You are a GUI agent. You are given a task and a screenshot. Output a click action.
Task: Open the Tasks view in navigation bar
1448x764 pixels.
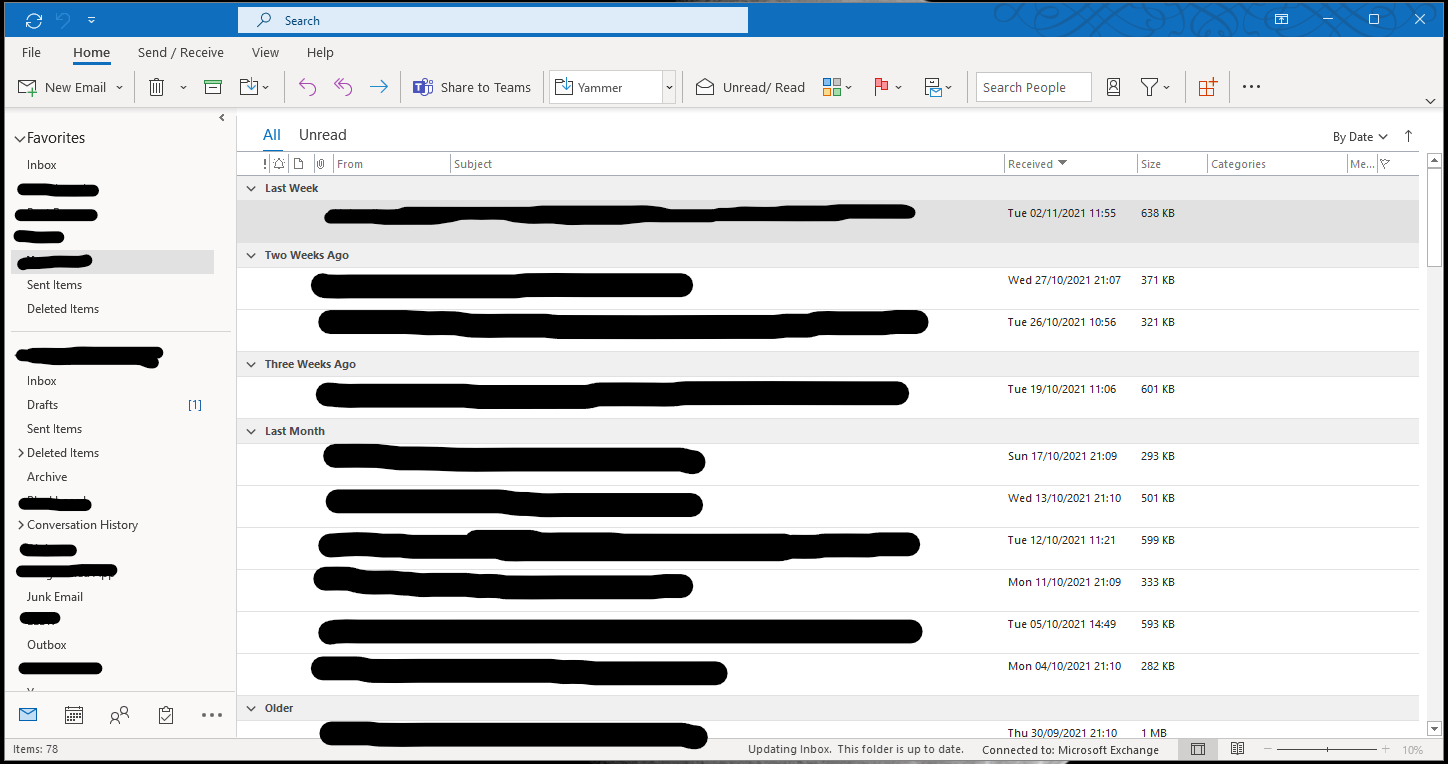[x=166, y=715]
